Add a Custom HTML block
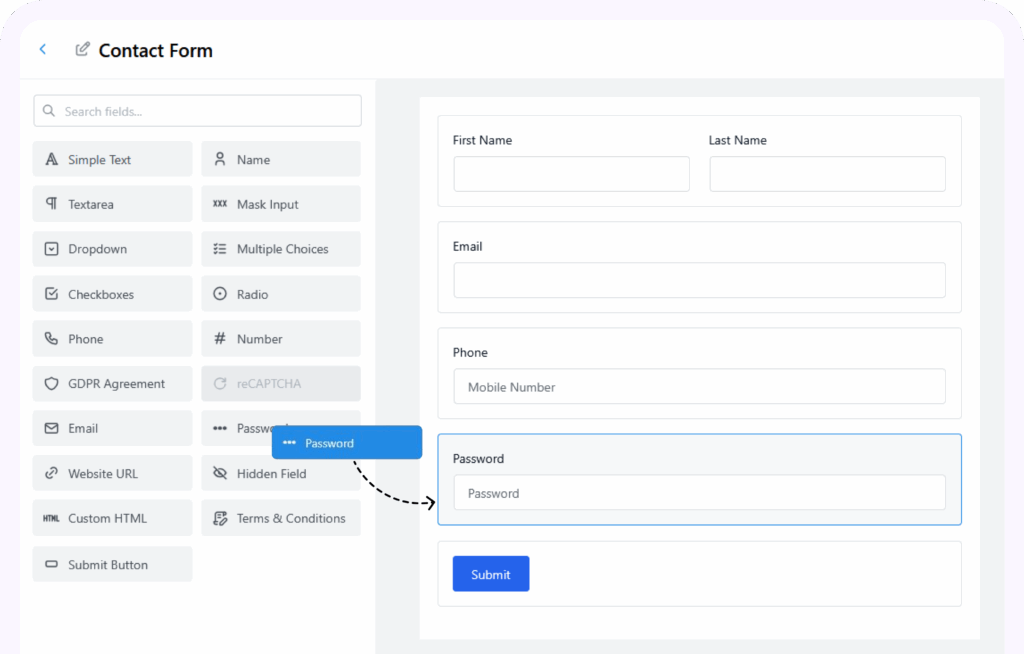Viewport: 1024px width, 654px height. pyautogui.click(x=112, y=517)
